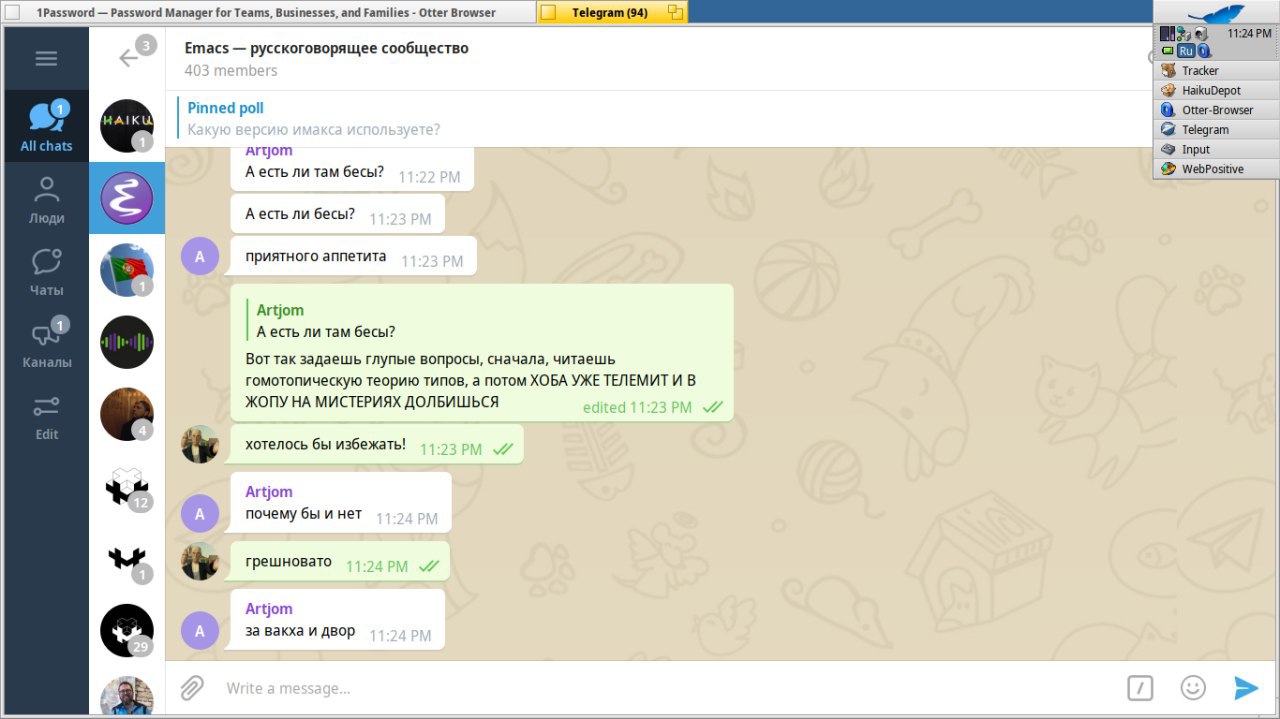
Task: Open chat with man in blue shirt avatar
Action: tap(127, 696)
